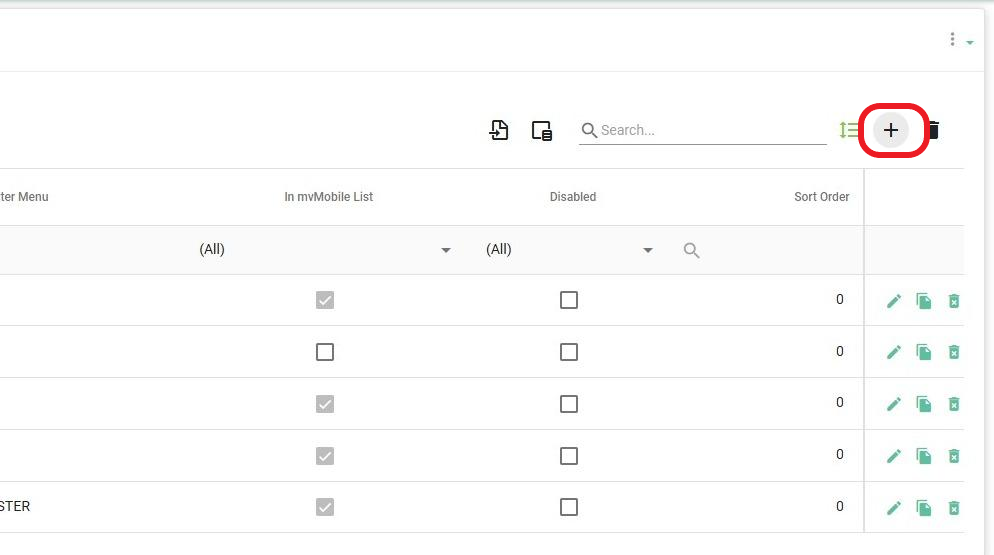The width and height of the screenshot is (994, 555).
Task: Delete the third row via its trash icon
Action: [954, 404]
